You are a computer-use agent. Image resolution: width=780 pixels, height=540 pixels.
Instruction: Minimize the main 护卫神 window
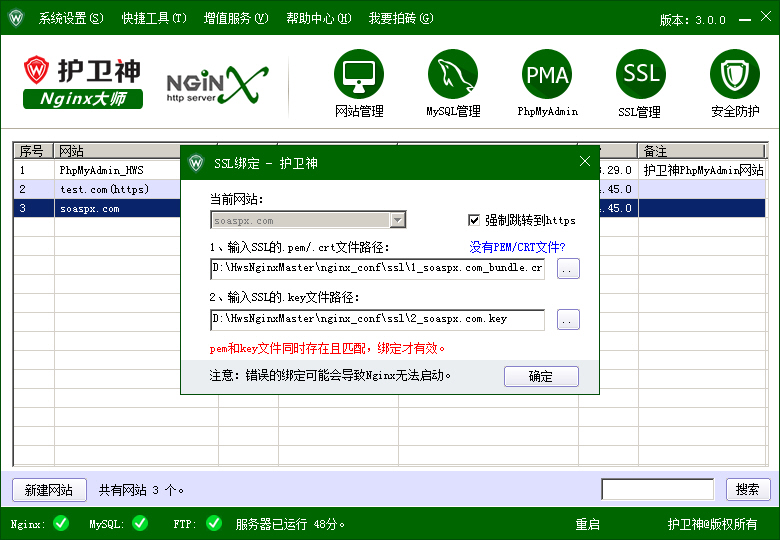click(745, 20)
